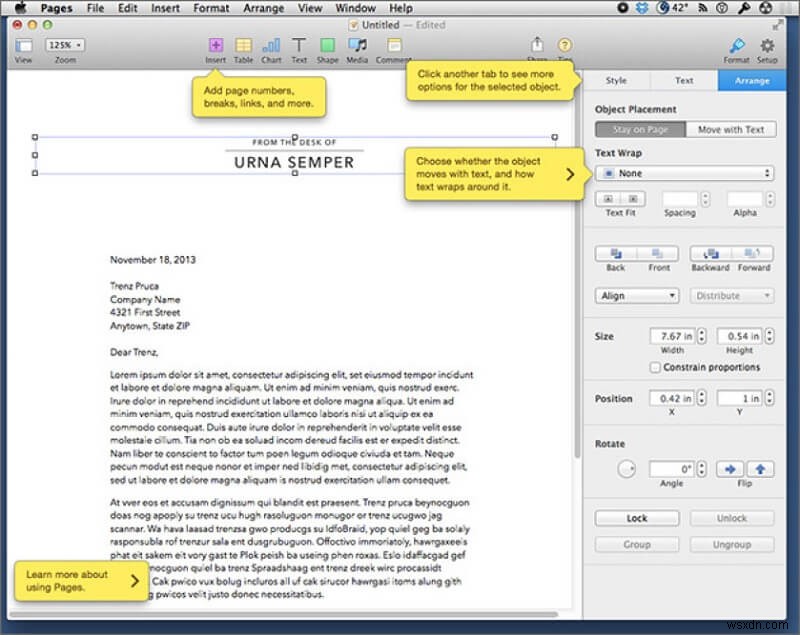Open the 125% zoom dropdown
This screenshot has width=800, height=635.
pos(65,45)
